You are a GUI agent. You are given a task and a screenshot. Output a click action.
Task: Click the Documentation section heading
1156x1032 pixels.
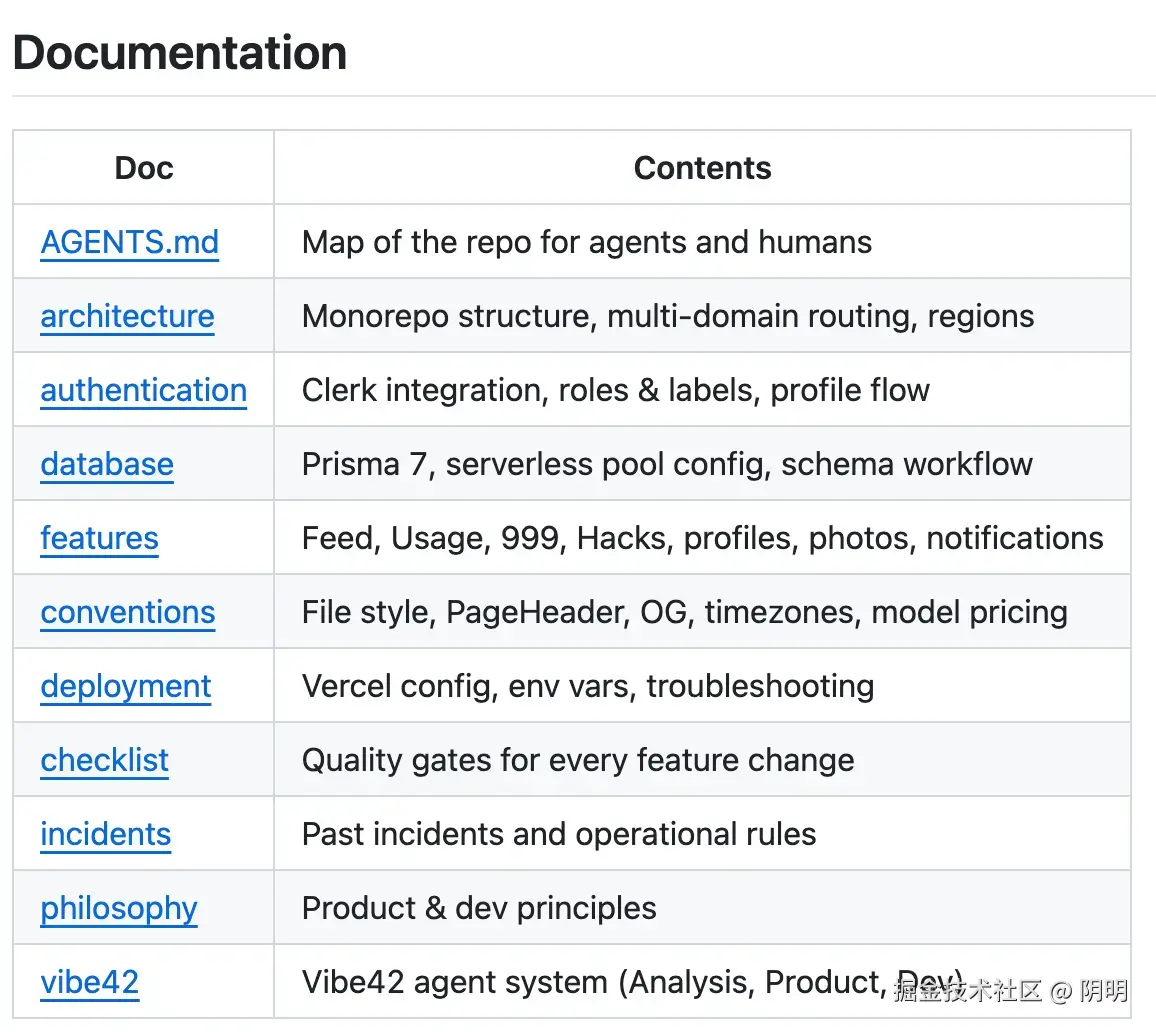180,52
